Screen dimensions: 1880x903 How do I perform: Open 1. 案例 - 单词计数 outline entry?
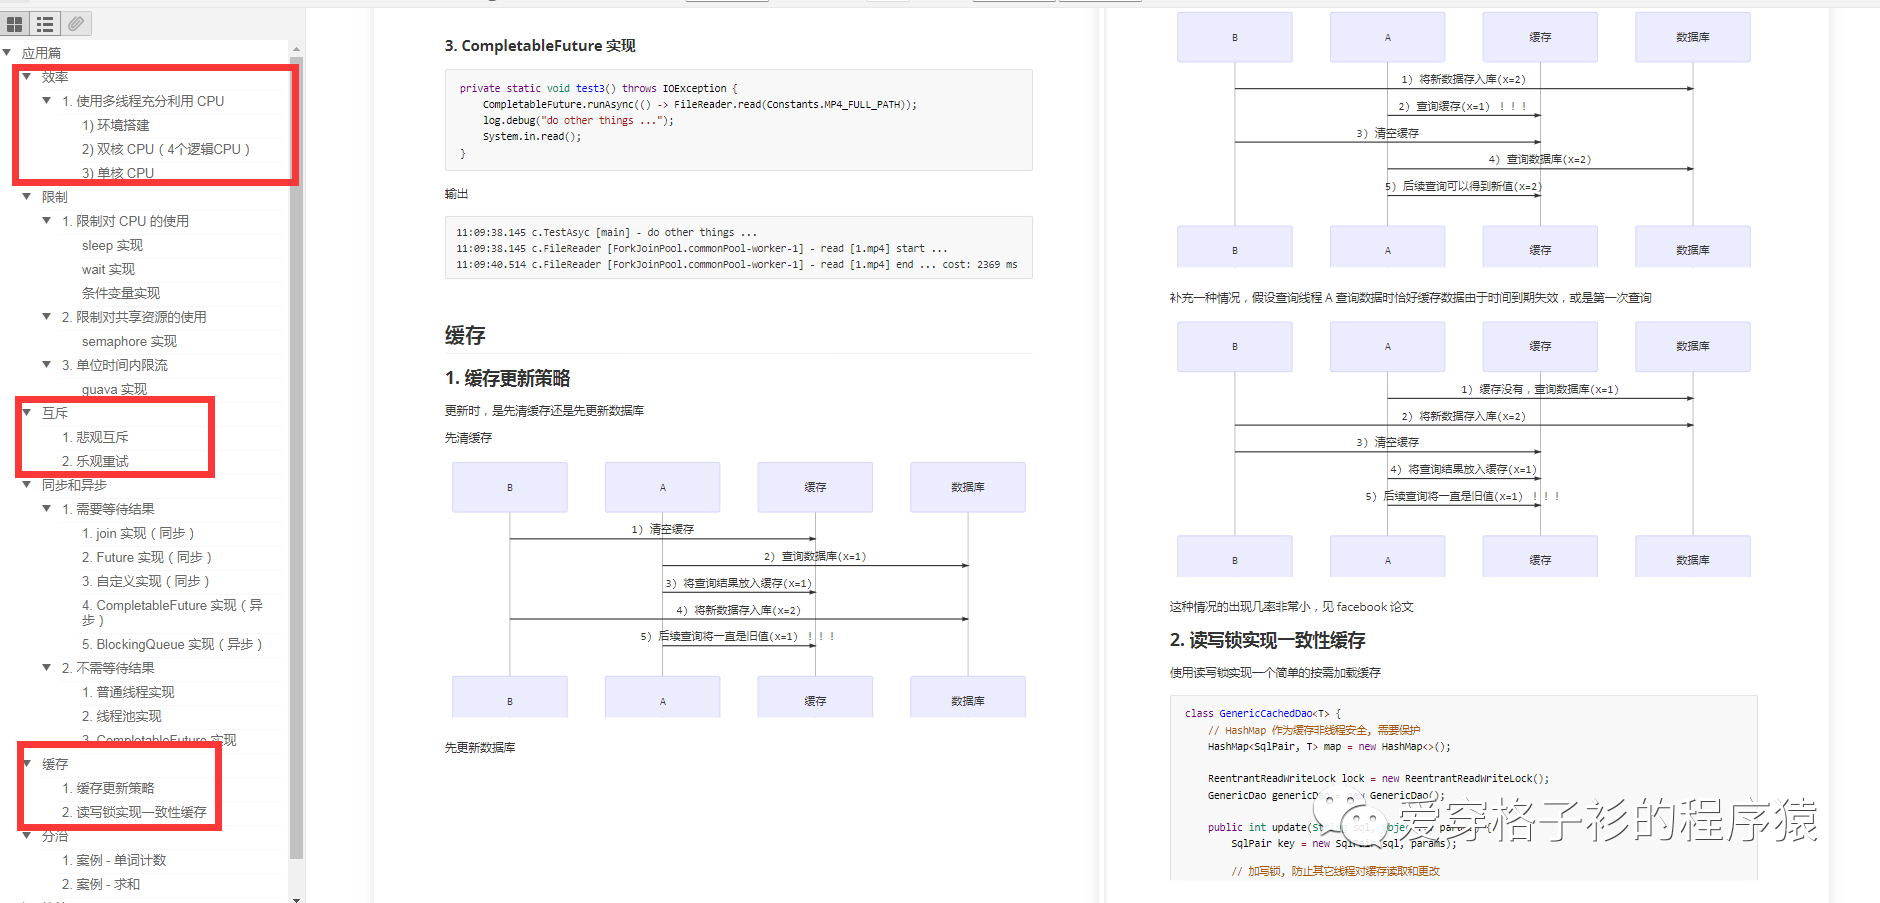tap(114, 860)
